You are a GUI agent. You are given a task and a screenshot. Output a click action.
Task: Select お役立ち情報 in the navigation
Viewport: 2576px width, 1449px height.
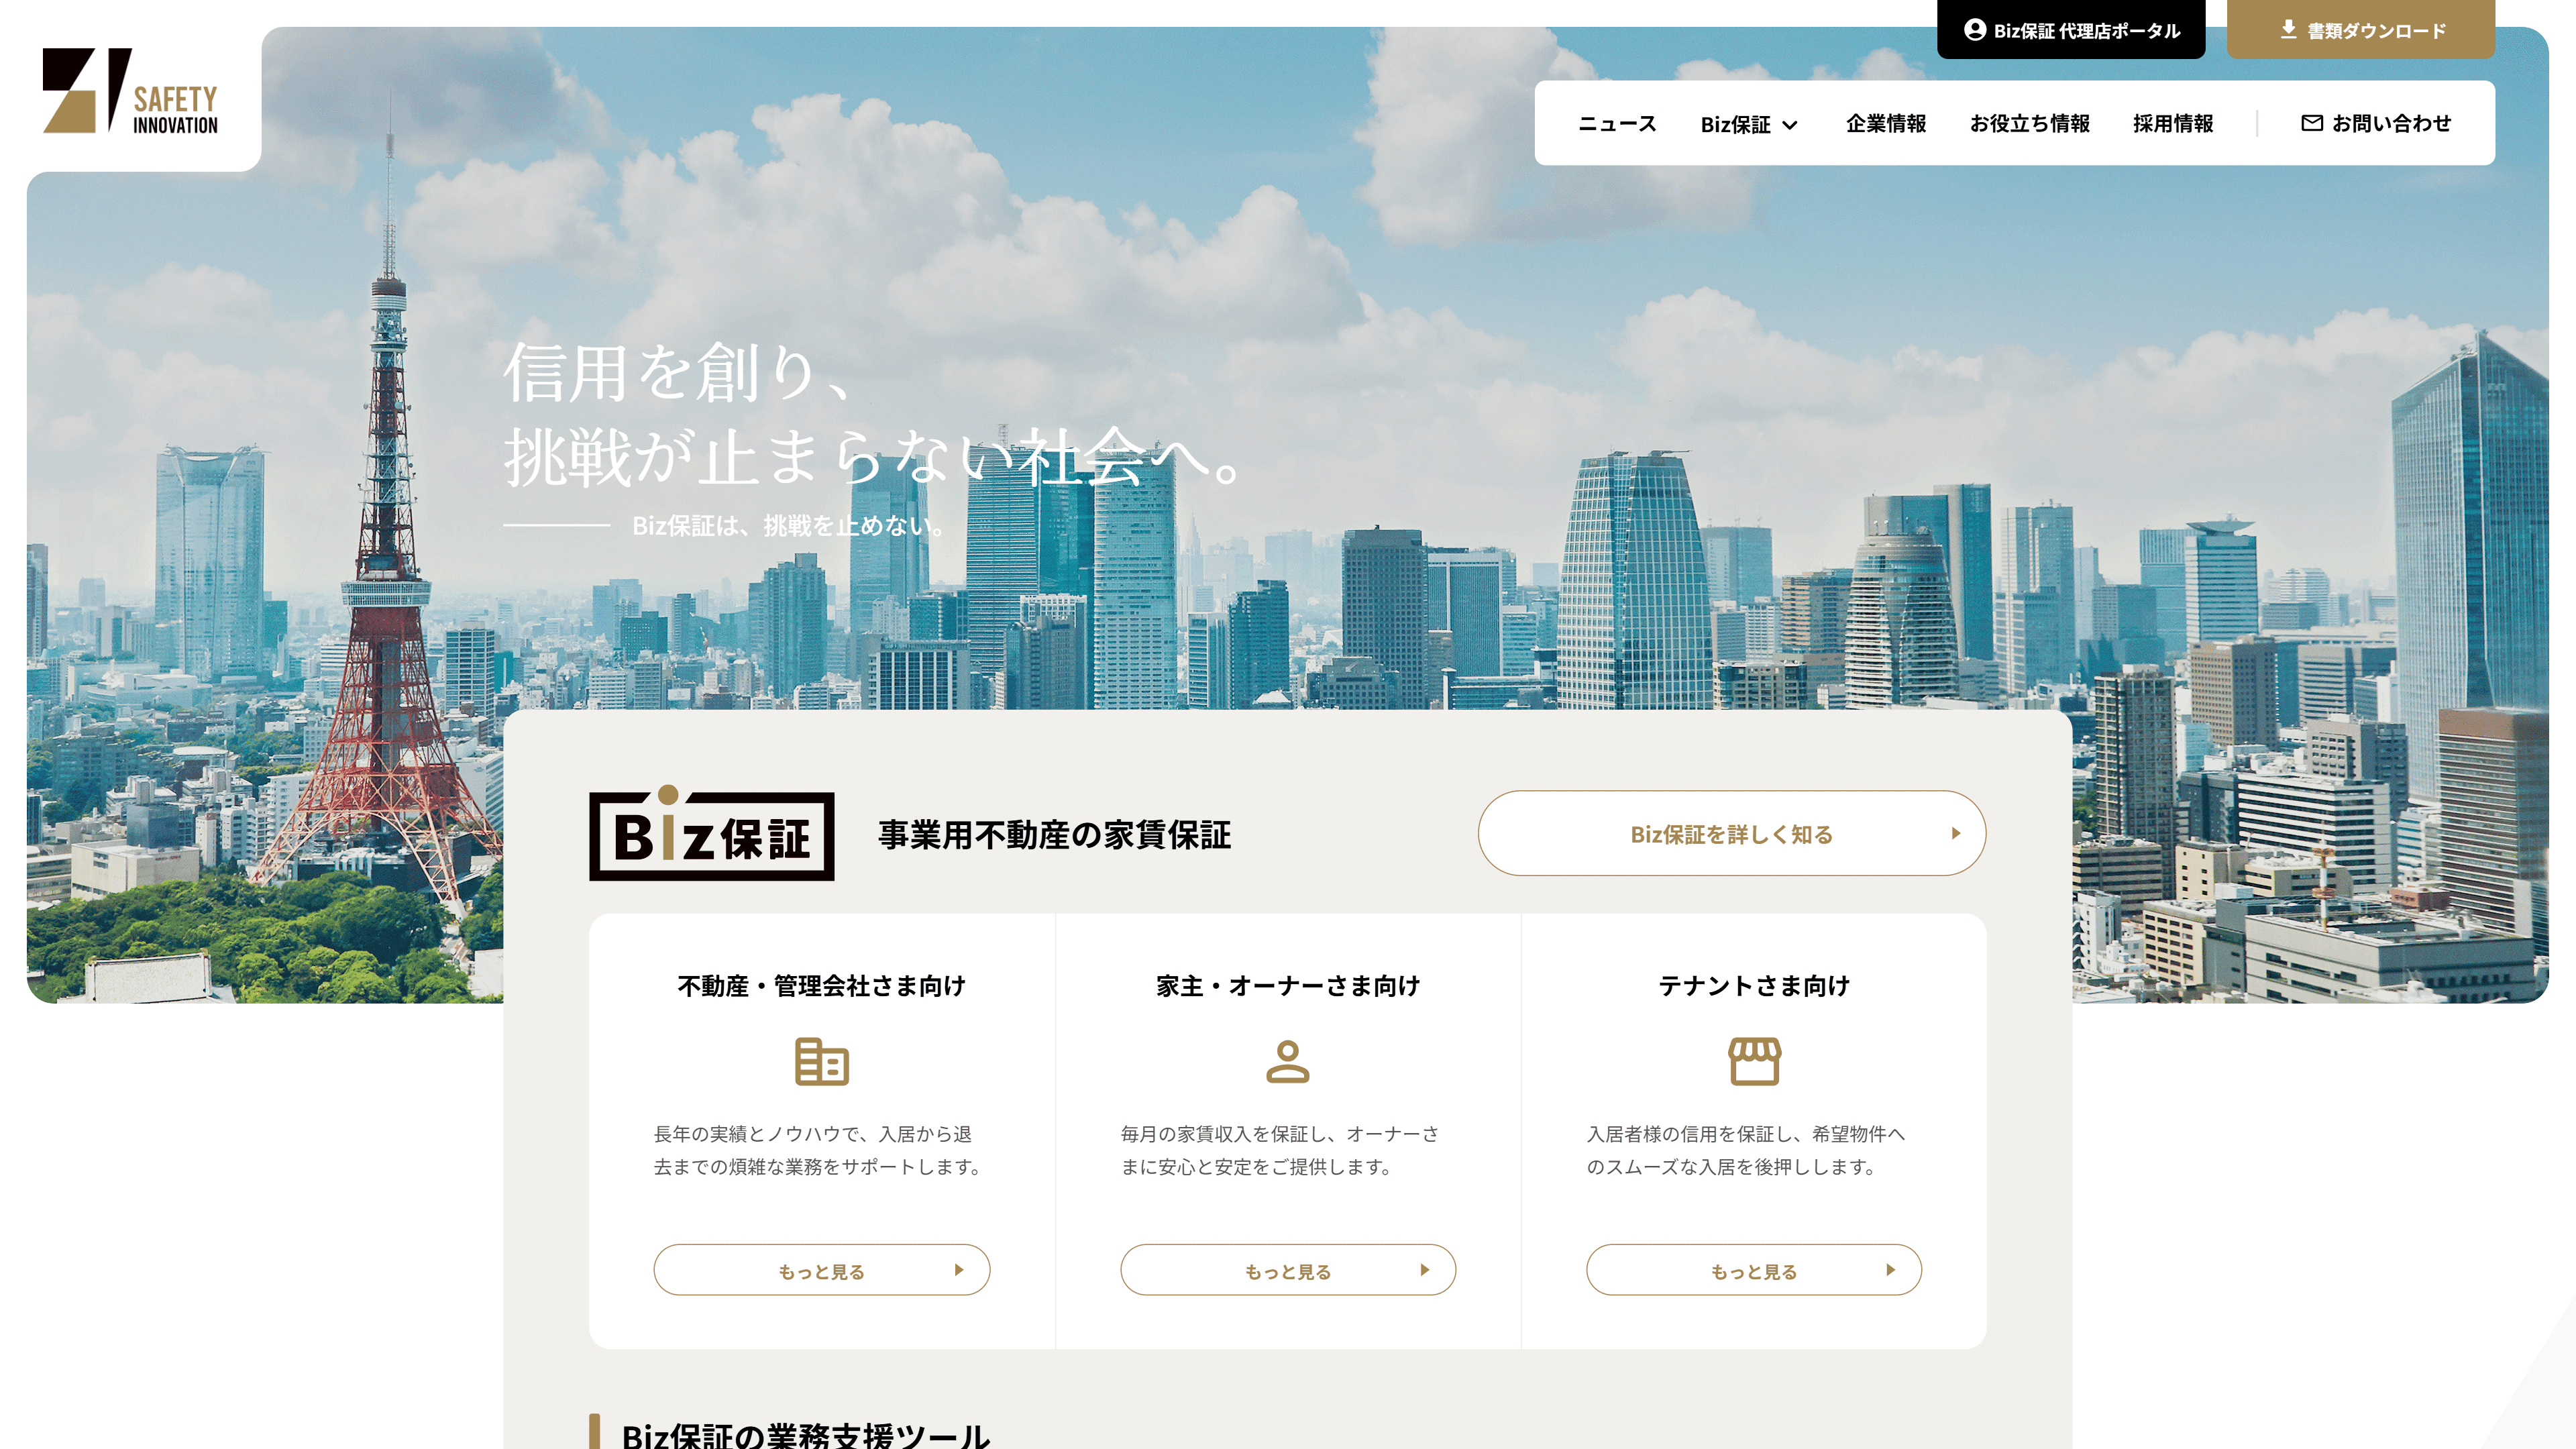coord(2029,124)
